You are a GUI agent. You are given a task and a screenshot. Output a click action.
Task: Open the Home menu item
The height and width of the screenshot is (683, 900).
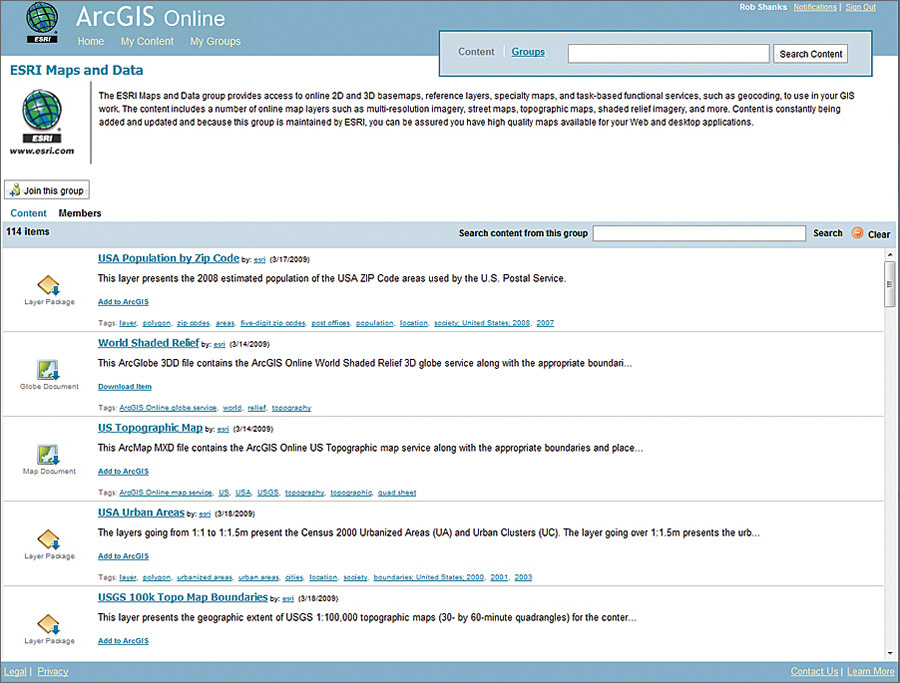pyautogui.click(x=91, y=41)
